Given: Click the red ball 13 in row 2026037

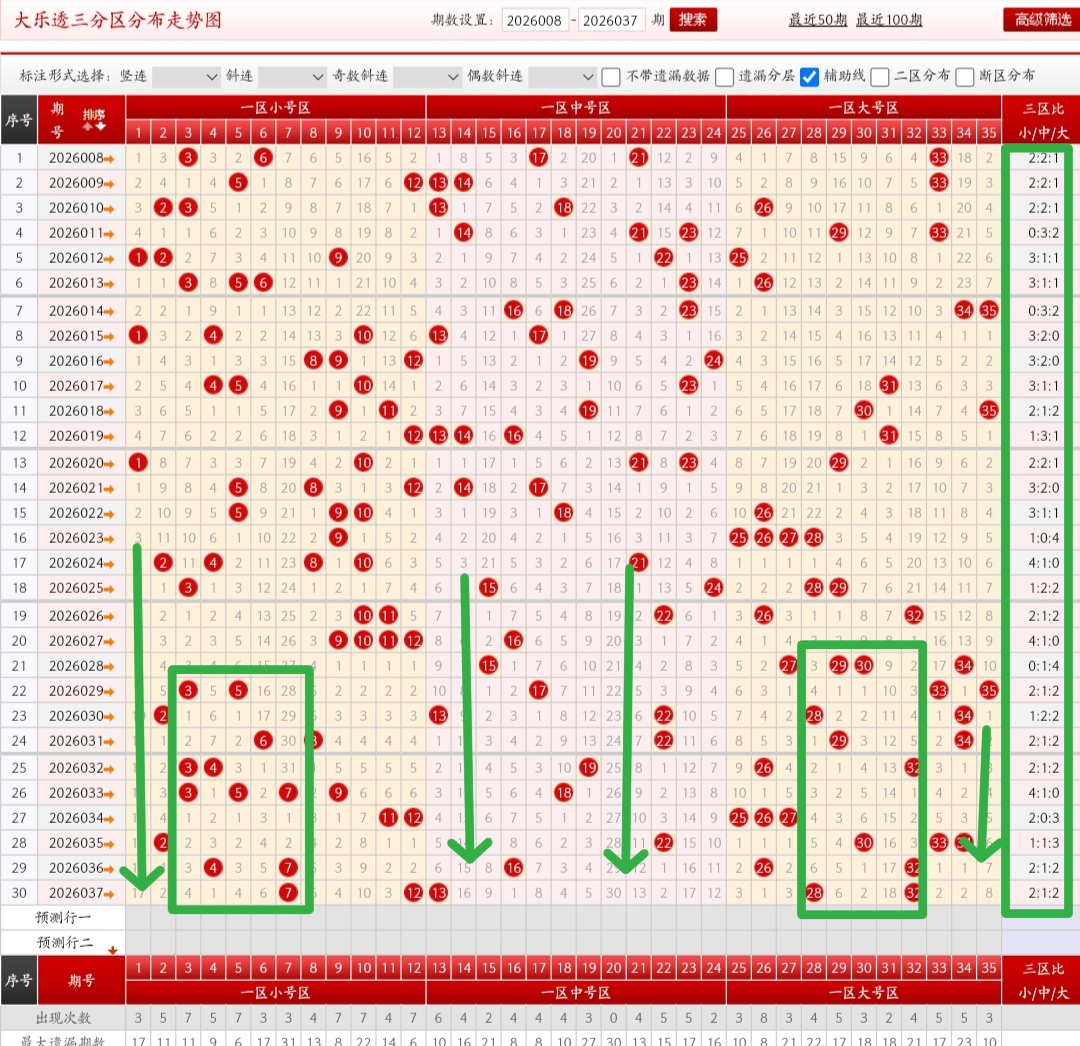Looking at the screenshot, I should [439, 893].
